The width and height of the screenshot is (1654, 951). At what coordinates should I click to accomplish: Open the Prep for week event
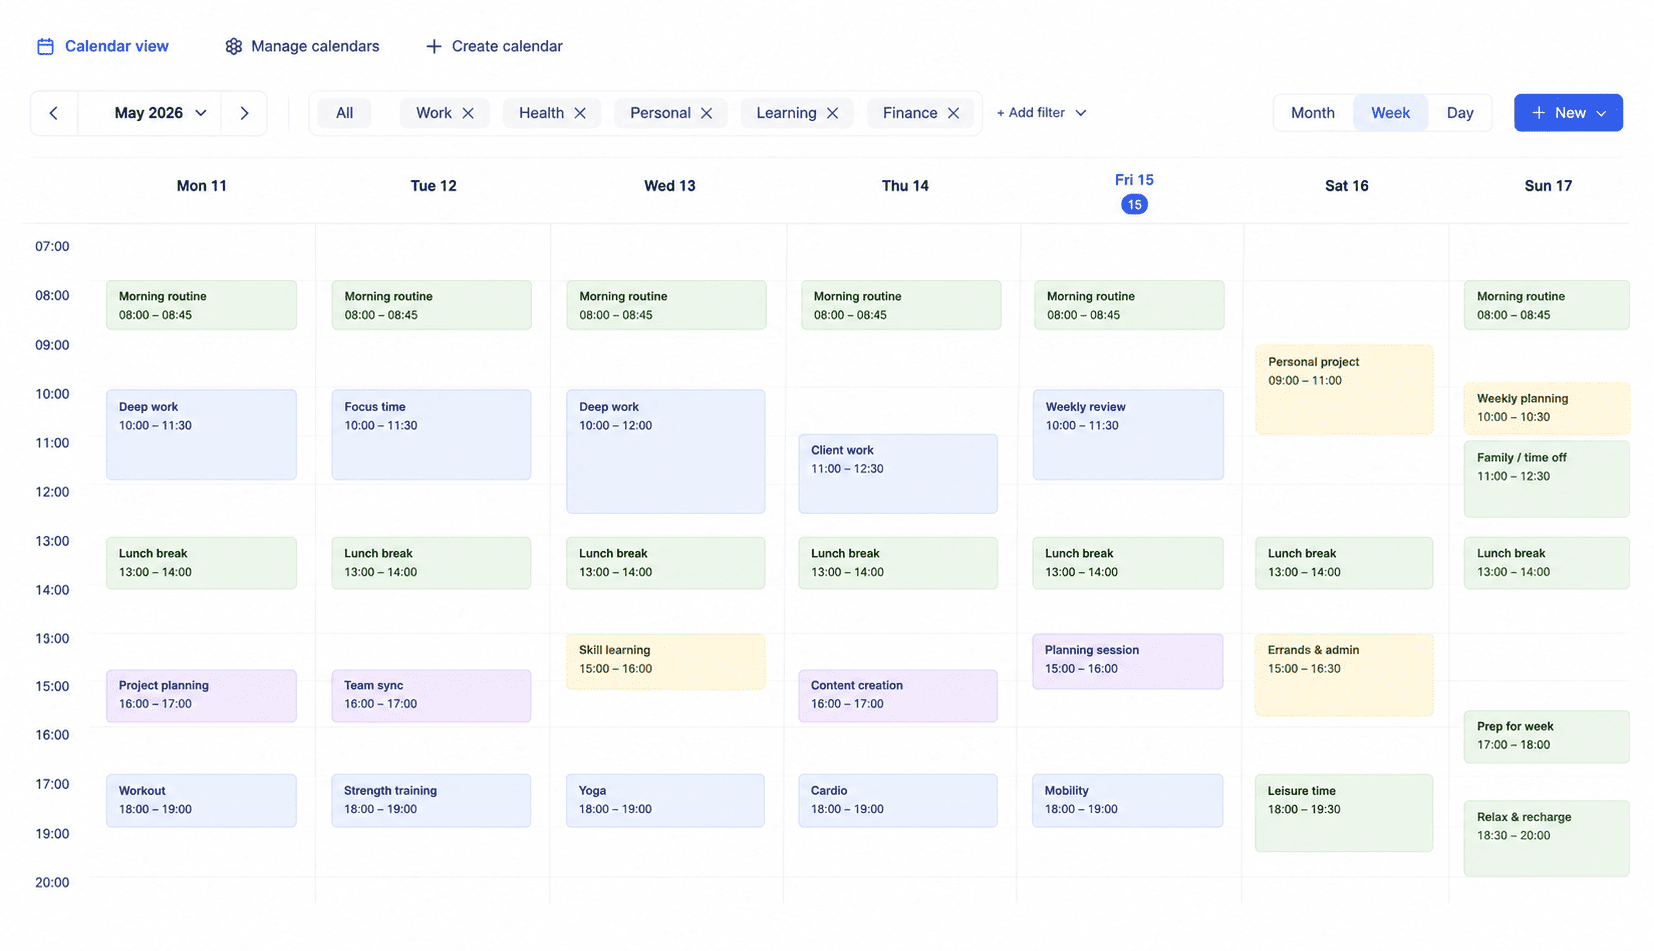[1546, 737]
